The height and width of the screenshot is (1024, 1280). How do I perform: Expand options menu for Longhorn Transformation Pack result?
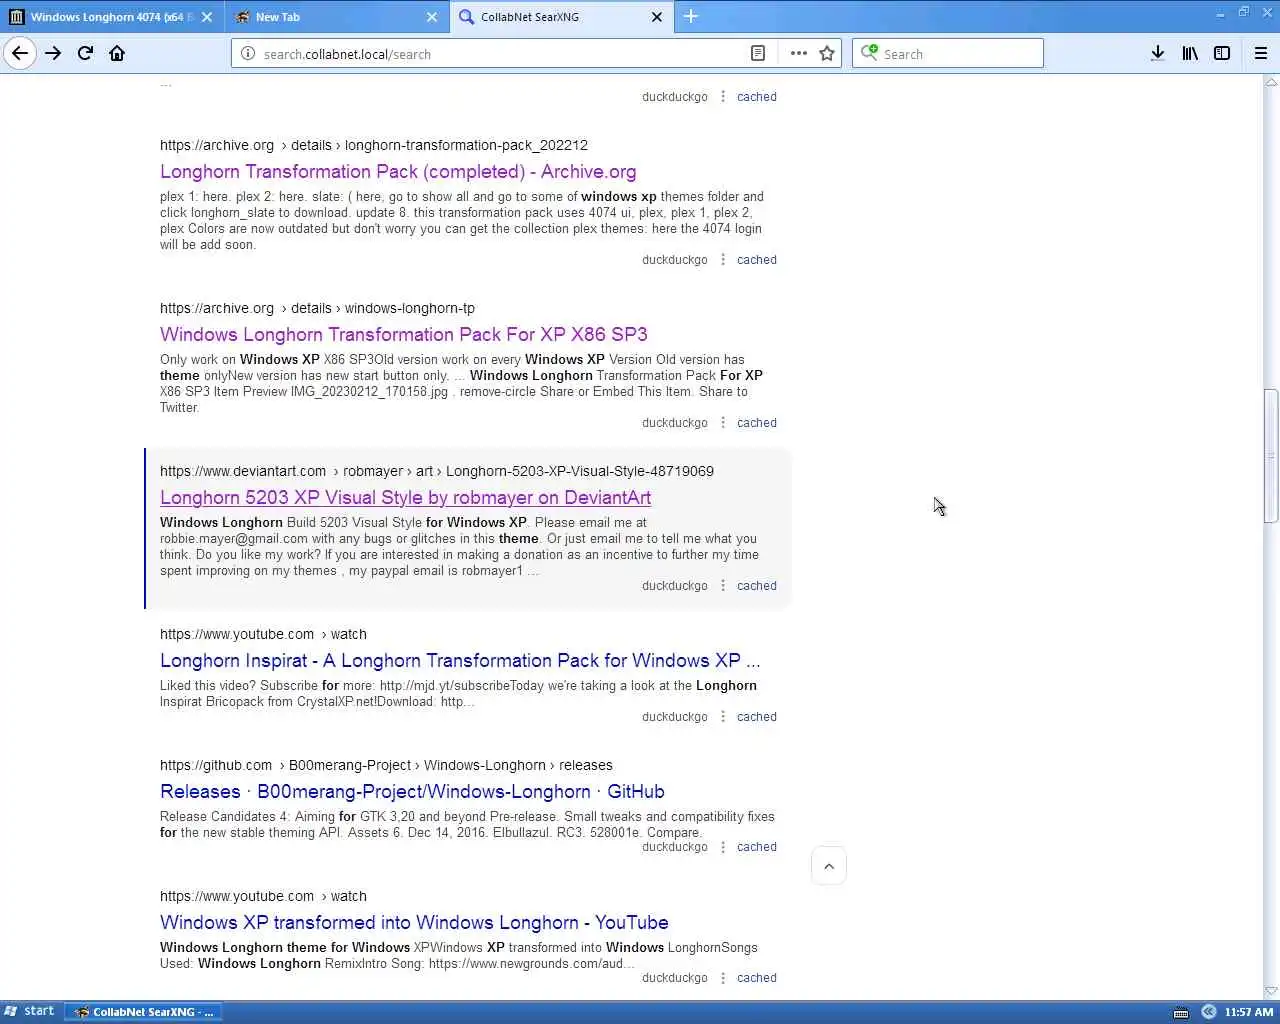click(723, 260)
